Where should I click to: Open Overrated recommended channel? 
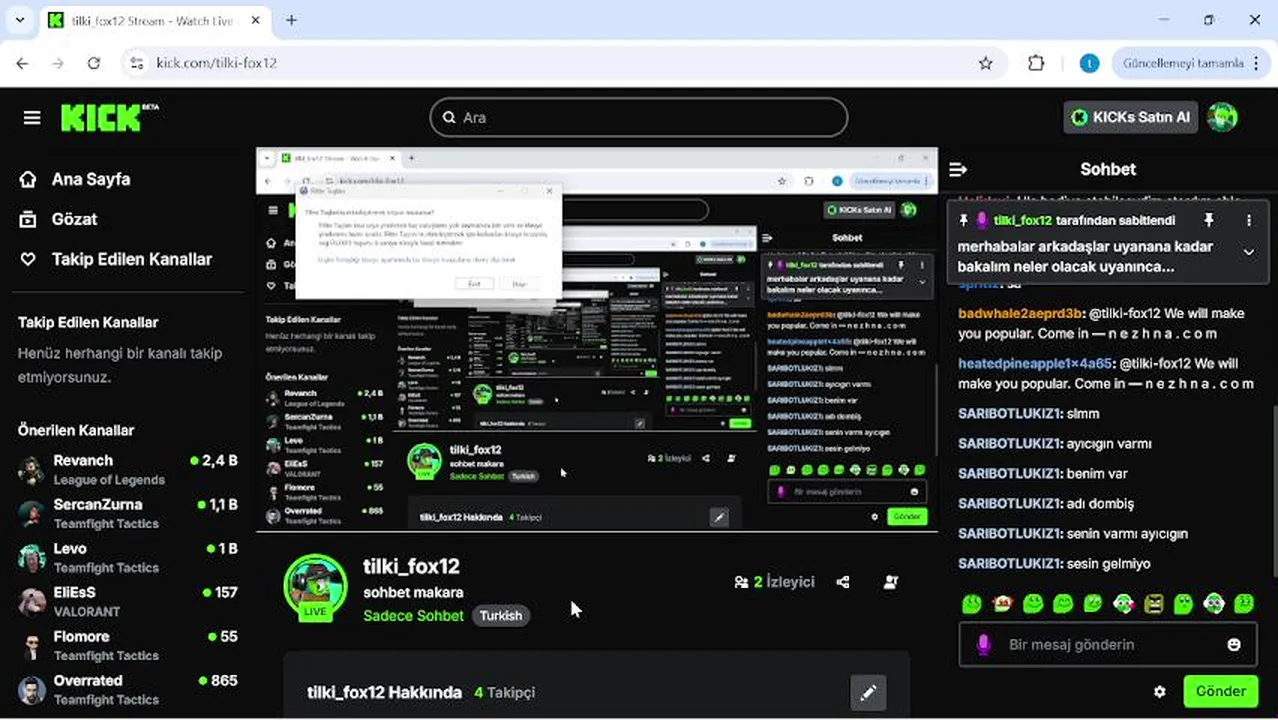coord(128,689)
